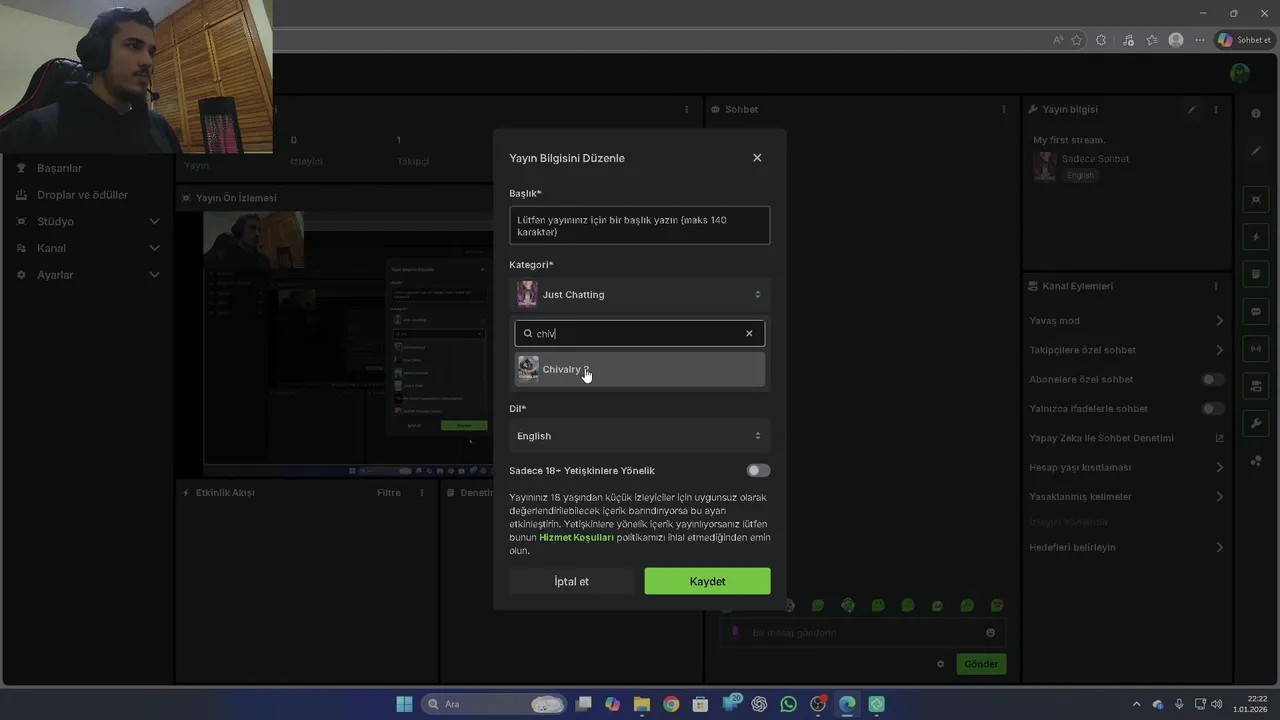Open Yasaklanmış kelimeler settings
This screenshot has width=1280, height=720.
[x=1126, y=497]
